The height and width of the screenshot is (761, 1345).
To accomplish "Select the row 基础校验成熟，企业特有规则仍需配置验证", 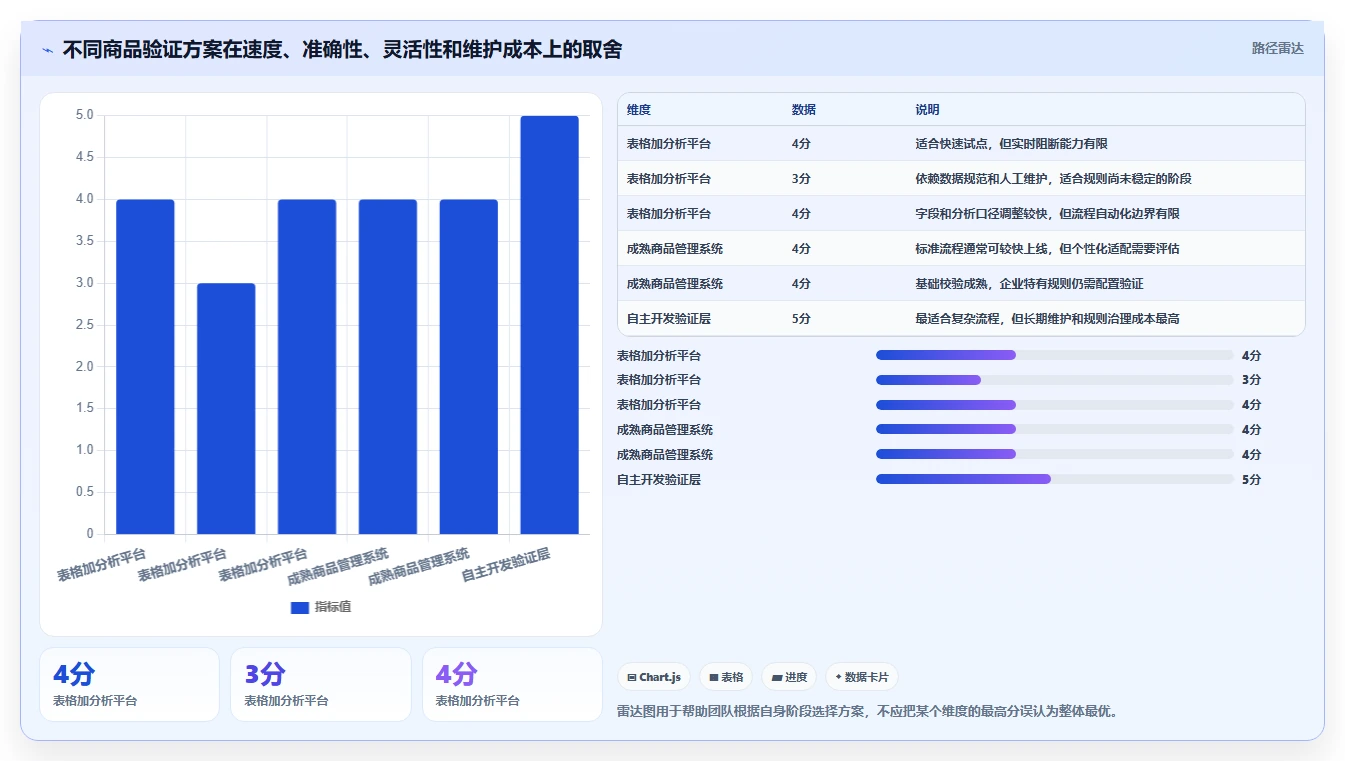I will tap(961, 284).
